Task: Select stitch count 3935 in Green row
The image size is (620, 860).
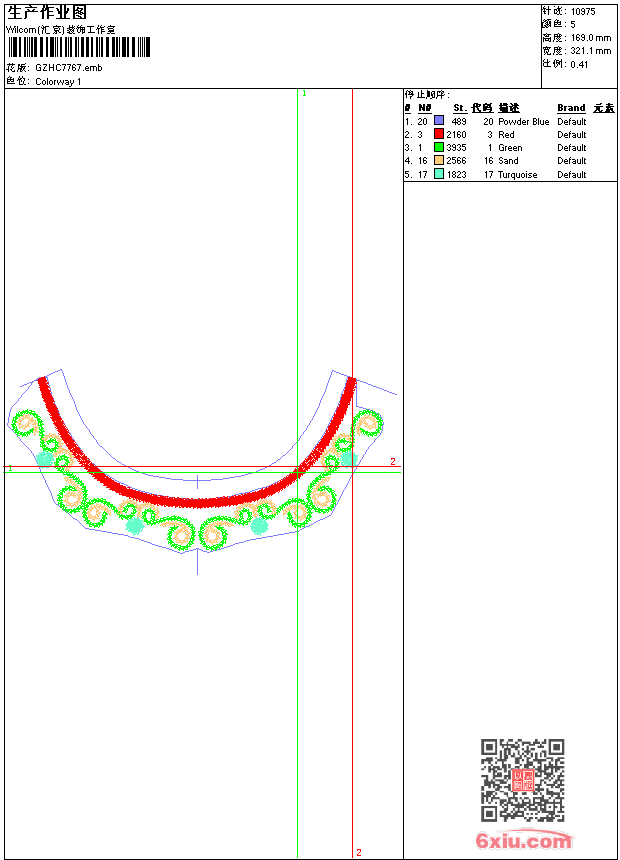Action: pyautogui.click(x=456, y=148)
